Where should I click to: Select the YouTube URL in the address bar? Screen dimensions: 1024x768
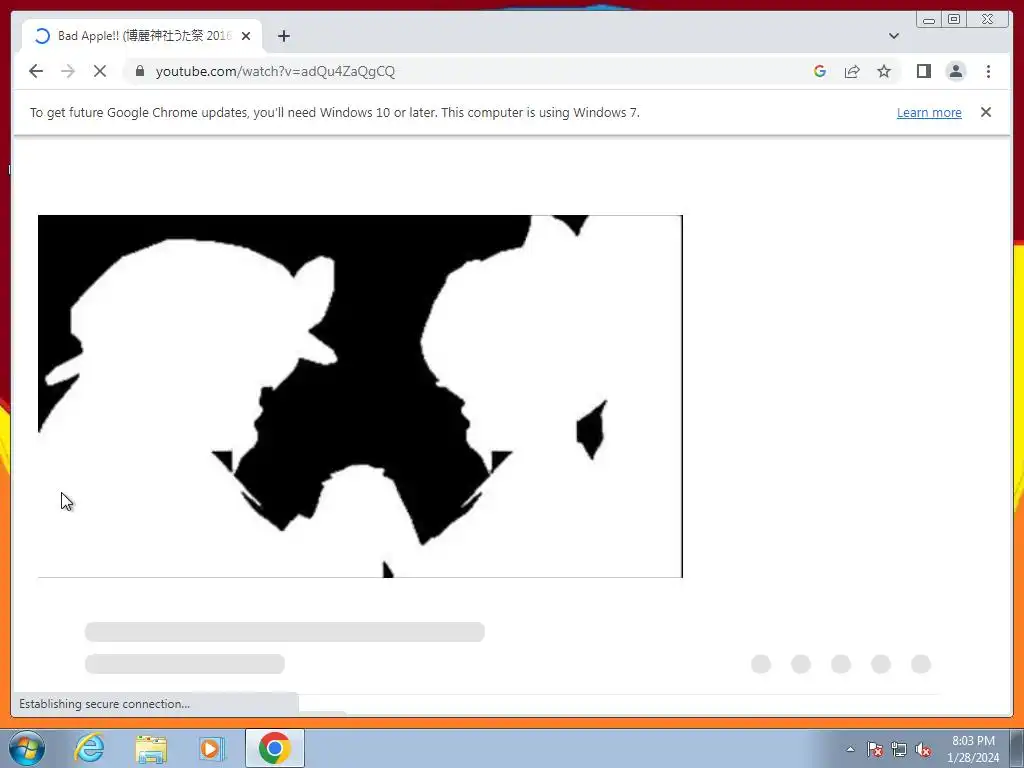[275, 71]
